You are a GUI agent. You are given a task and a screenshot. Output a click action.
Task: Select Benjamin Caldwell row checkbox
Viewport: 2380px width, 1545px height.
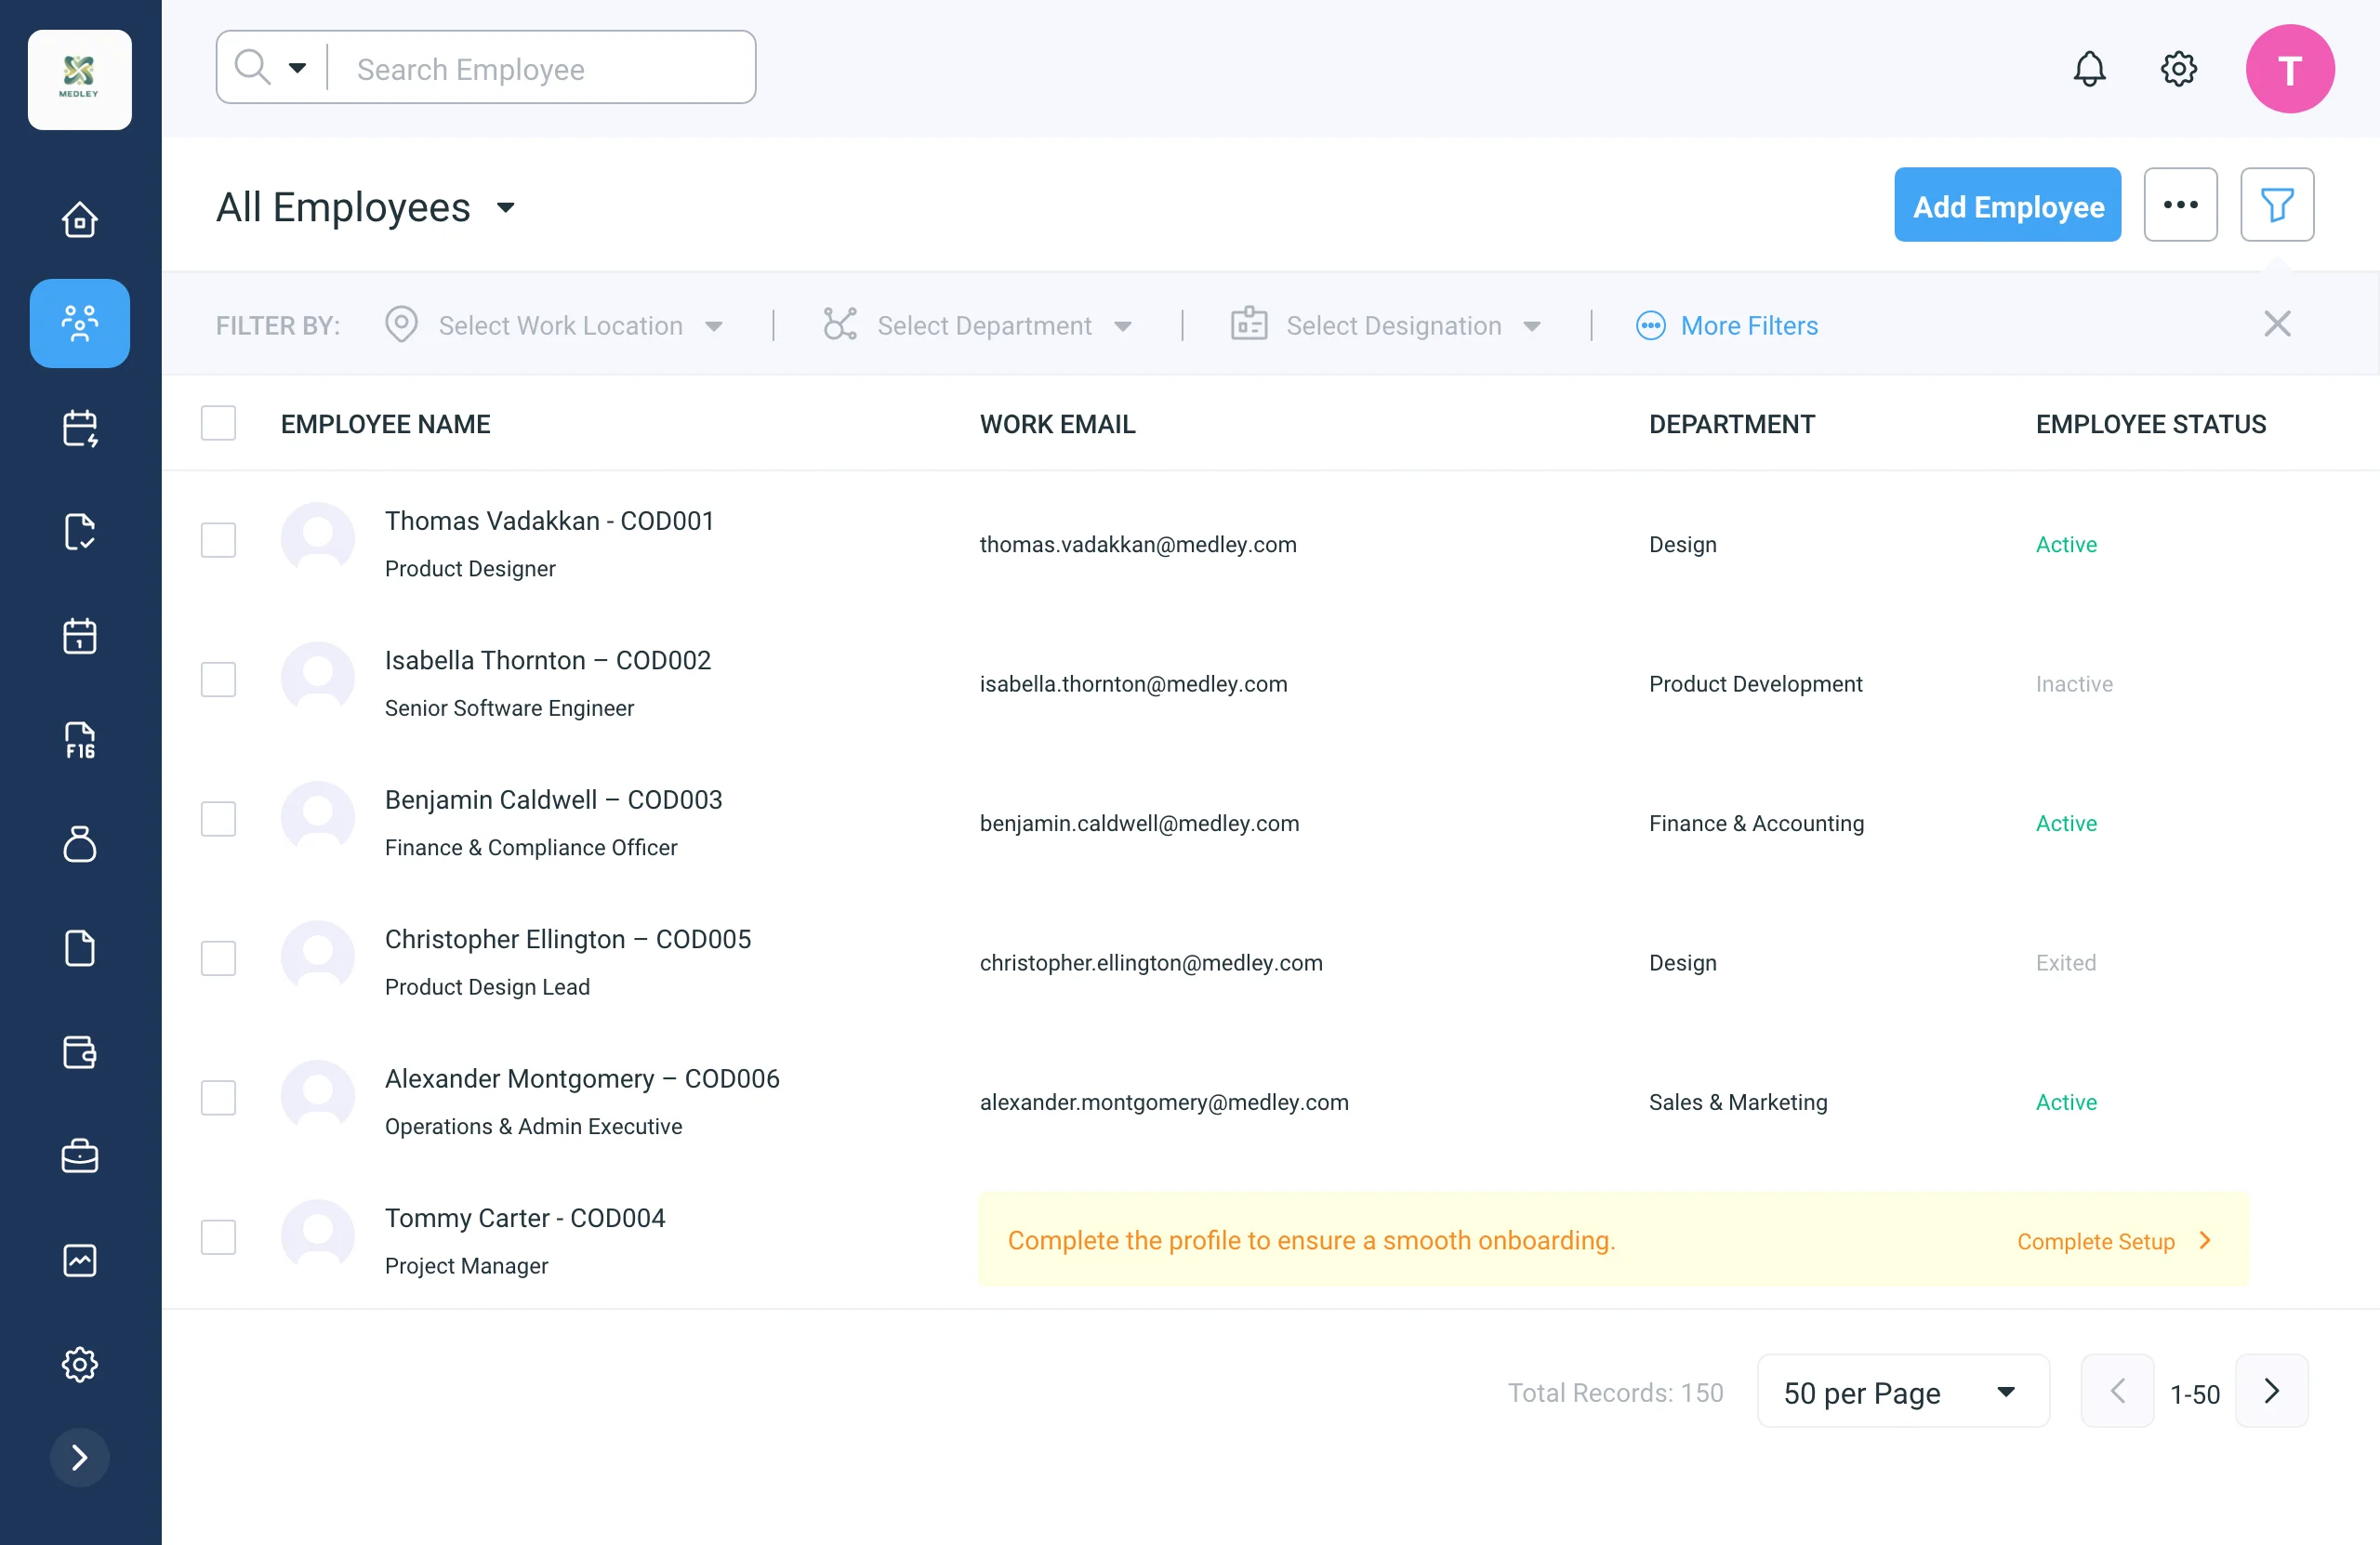(x=218, y=819)
